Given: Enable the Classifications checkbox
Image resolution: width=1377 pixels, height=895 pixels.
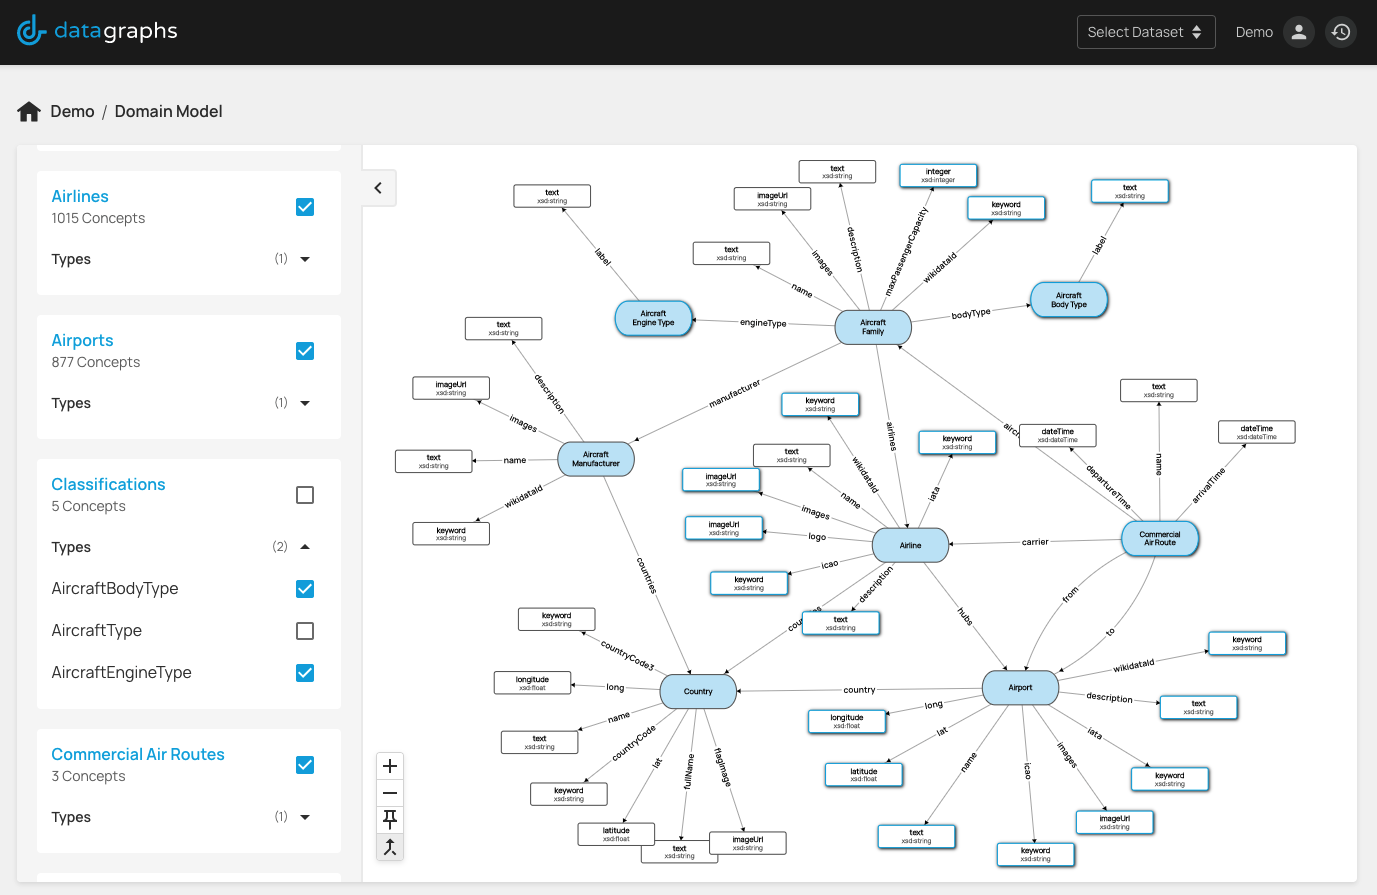Looking at the screenshot, I should click(304, 494).
